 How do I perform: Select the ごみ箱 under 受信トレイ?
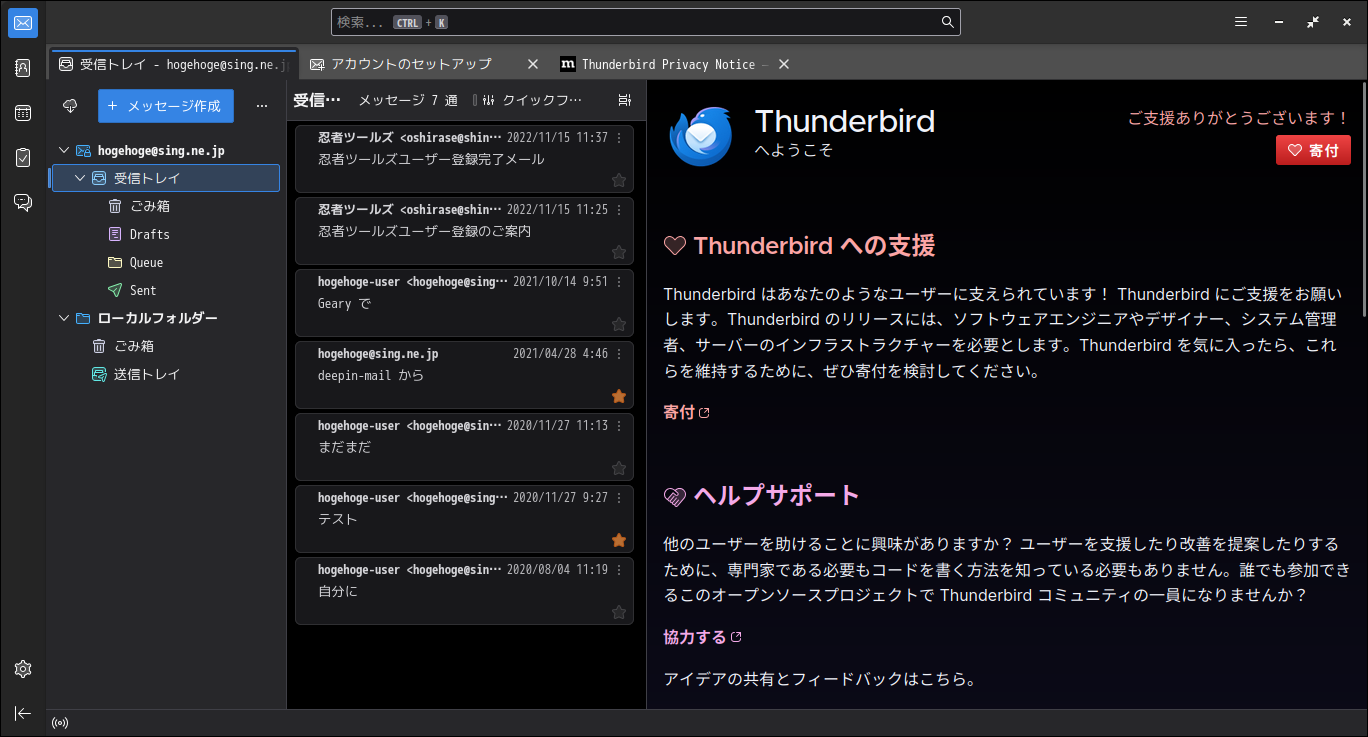165,206
